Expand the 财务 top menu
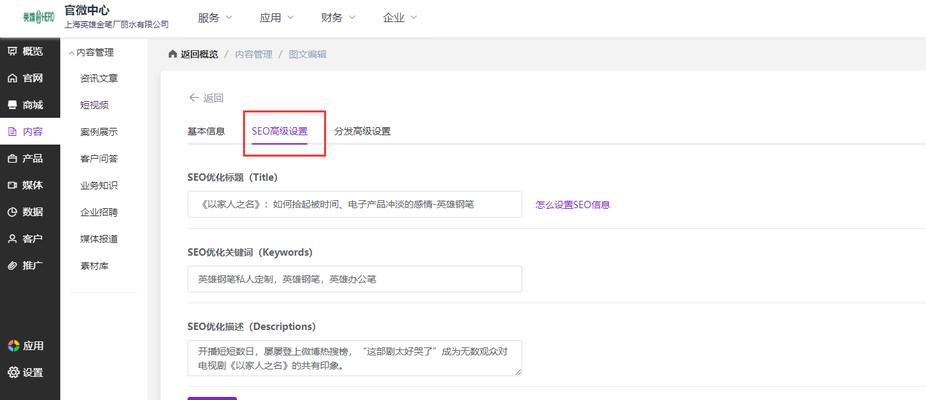The image size is (926, 400). point(338,18)
